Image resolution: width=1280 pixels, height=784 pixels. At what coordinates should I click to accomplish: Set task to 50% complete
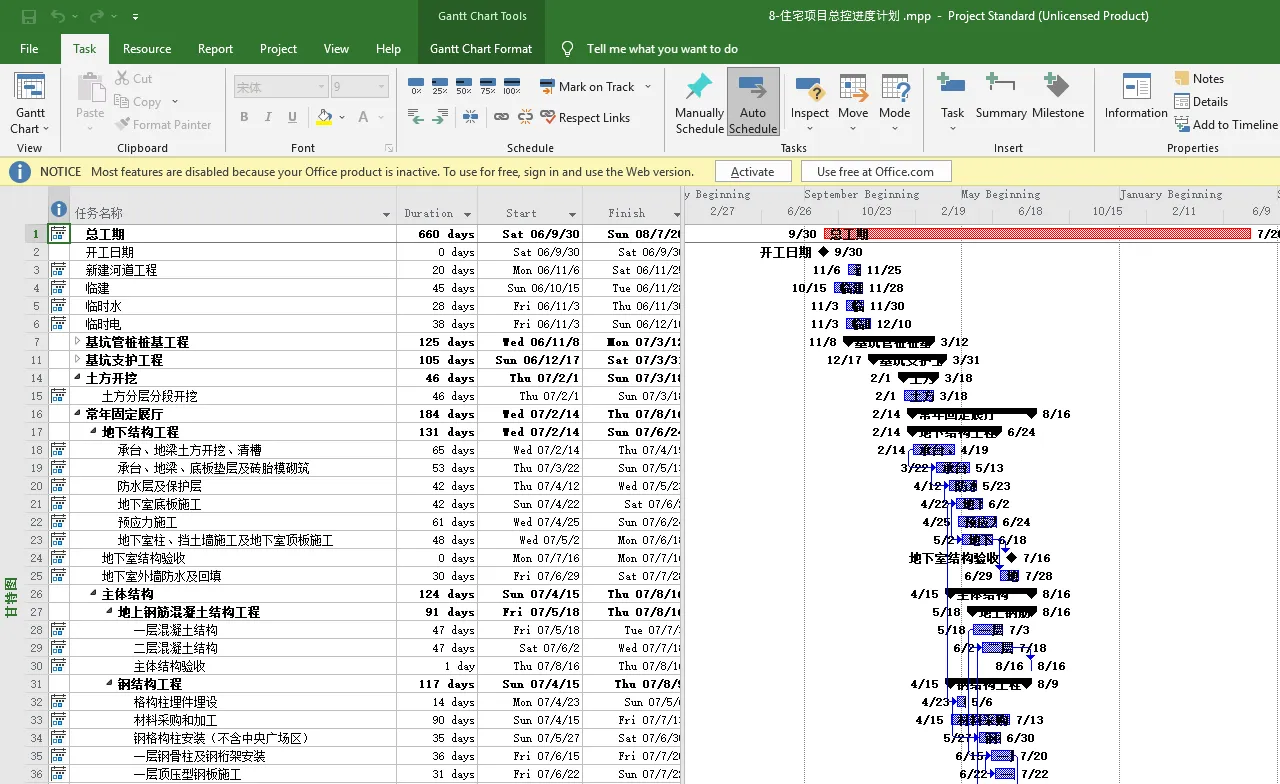464,86
